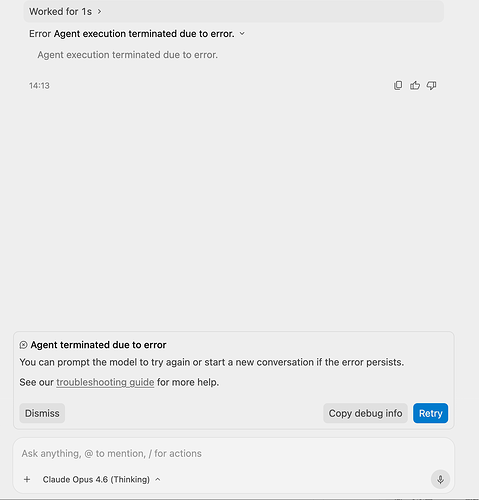The image size is (479, 500).
Task: Add an attachment with the plus icon
Action: [x=27, y=479]
